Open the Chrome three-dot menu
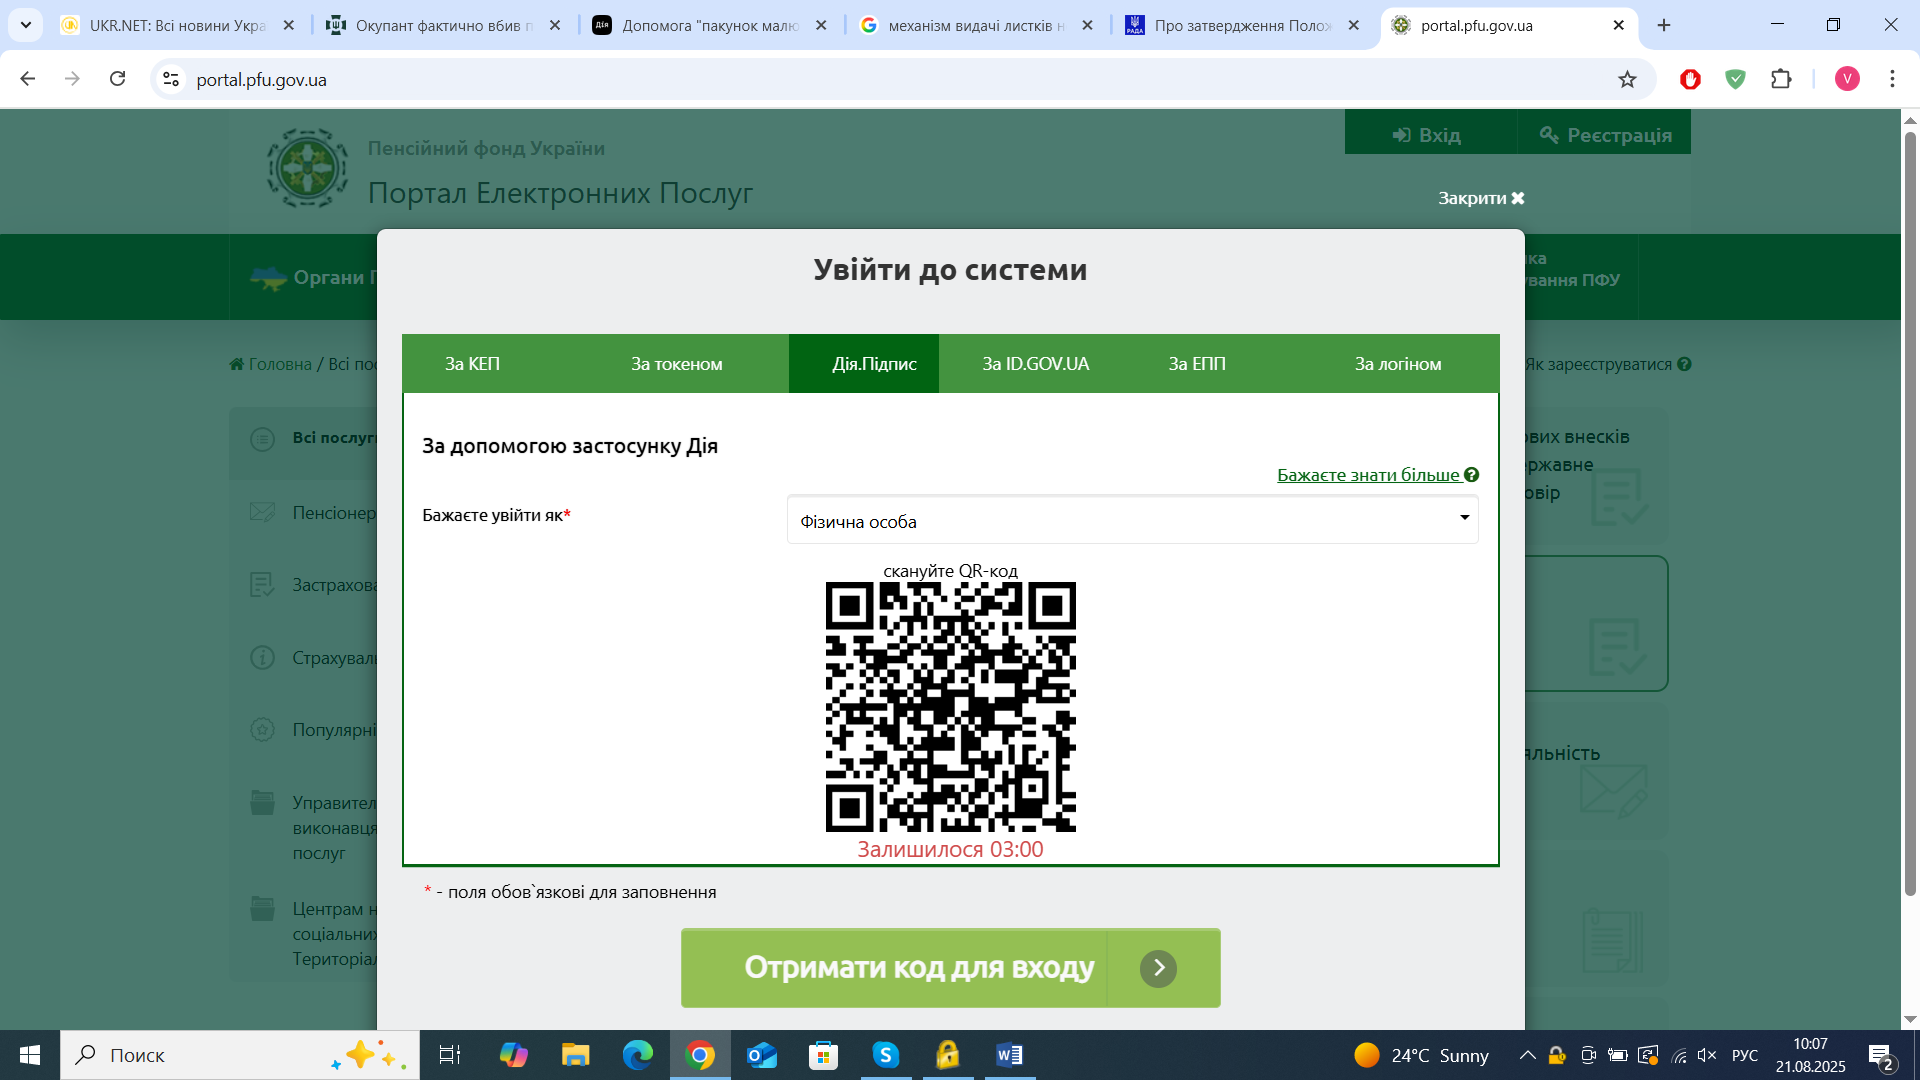1920x1080 pixels. click(x=1892, y=79)
